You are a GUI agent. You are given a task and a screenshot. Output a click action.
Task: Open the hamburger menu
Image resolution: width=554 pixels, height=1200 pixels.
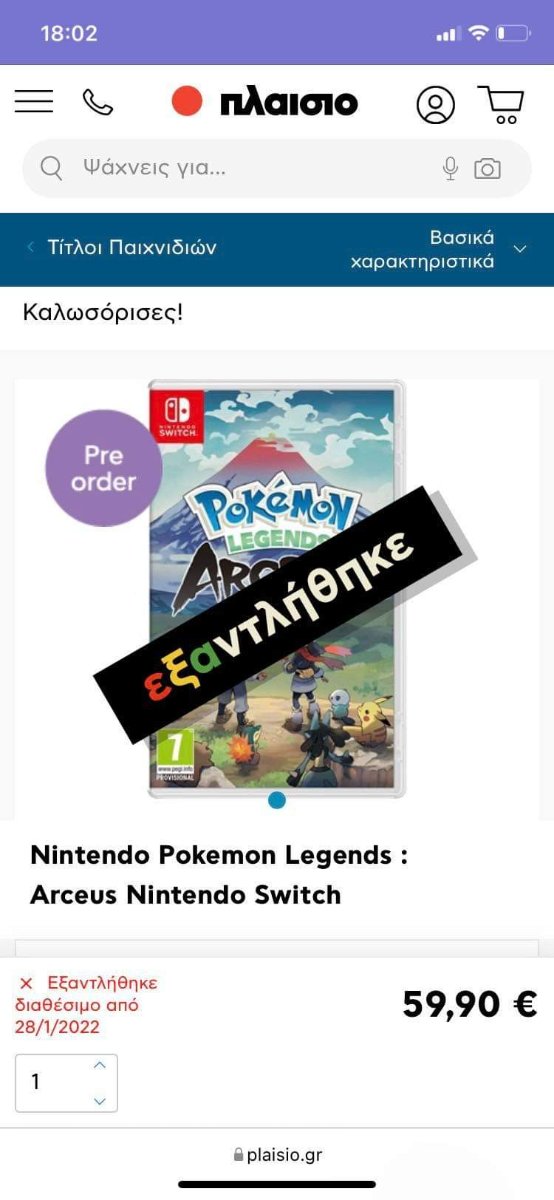point(34,101)
